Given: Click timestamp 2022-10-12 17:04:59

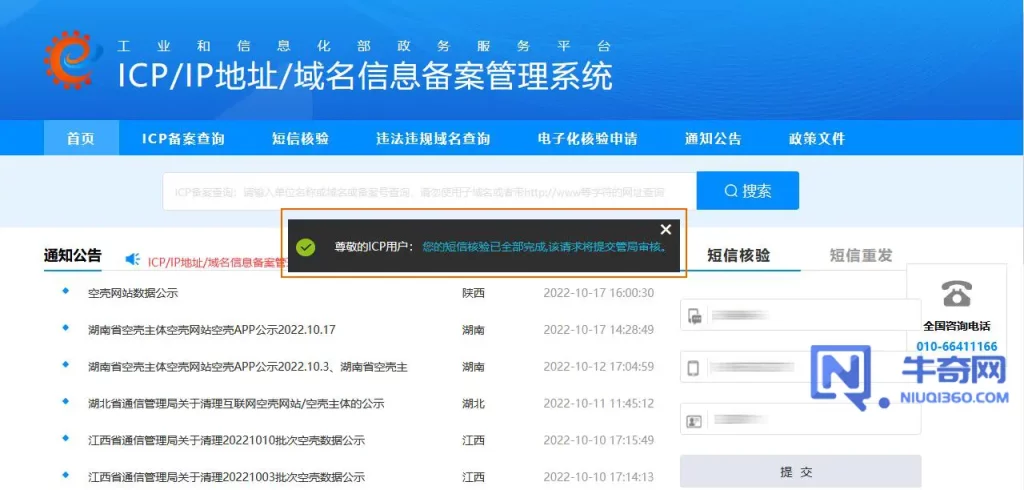Looking at the screenshot, I should [598, 367].
